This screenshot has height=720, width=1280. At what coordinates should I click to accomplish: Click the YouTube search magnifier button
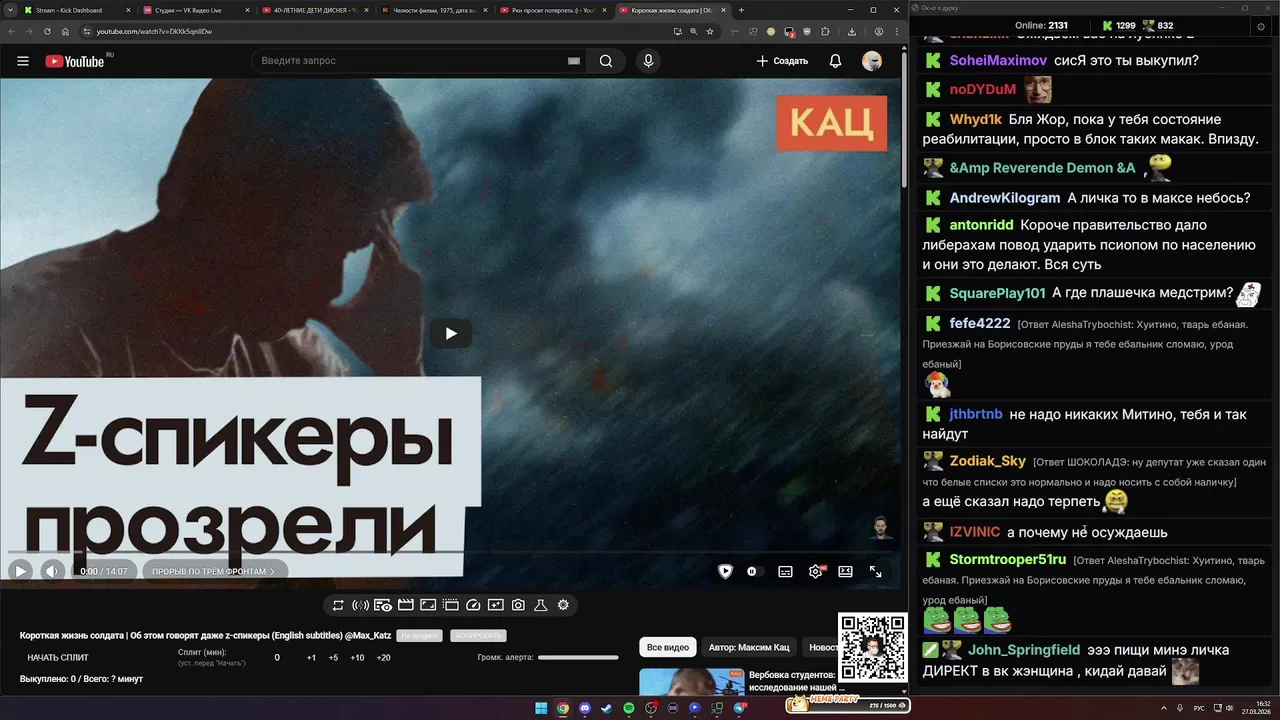[606, 61]
